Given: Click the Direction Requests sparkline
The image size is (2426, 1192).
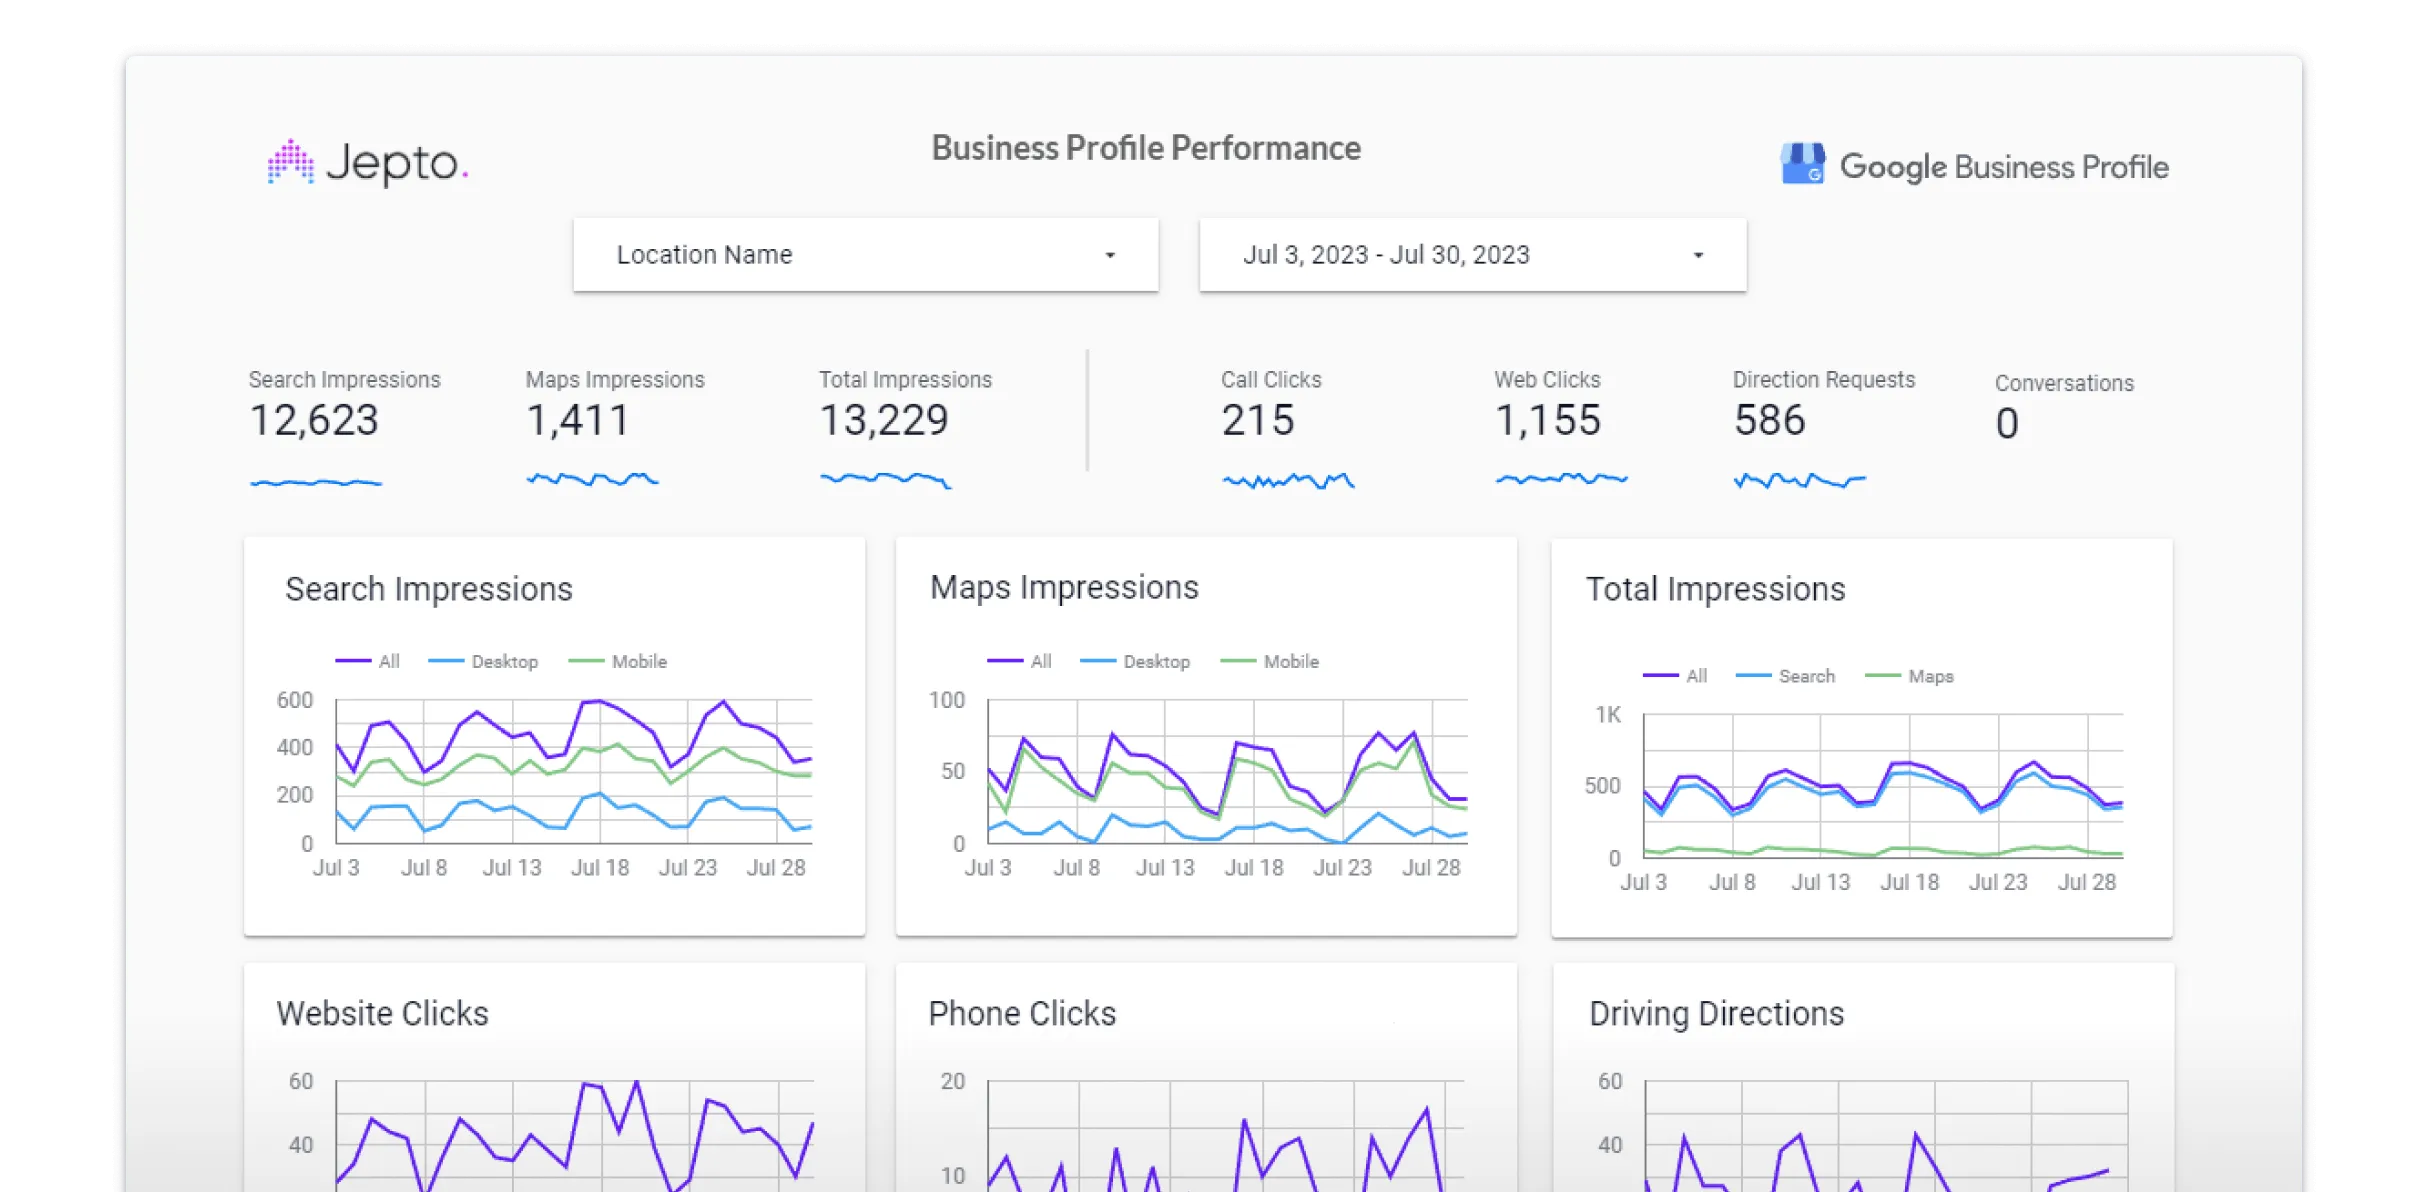Looking at the screenshot, I should click(1799, 481).
